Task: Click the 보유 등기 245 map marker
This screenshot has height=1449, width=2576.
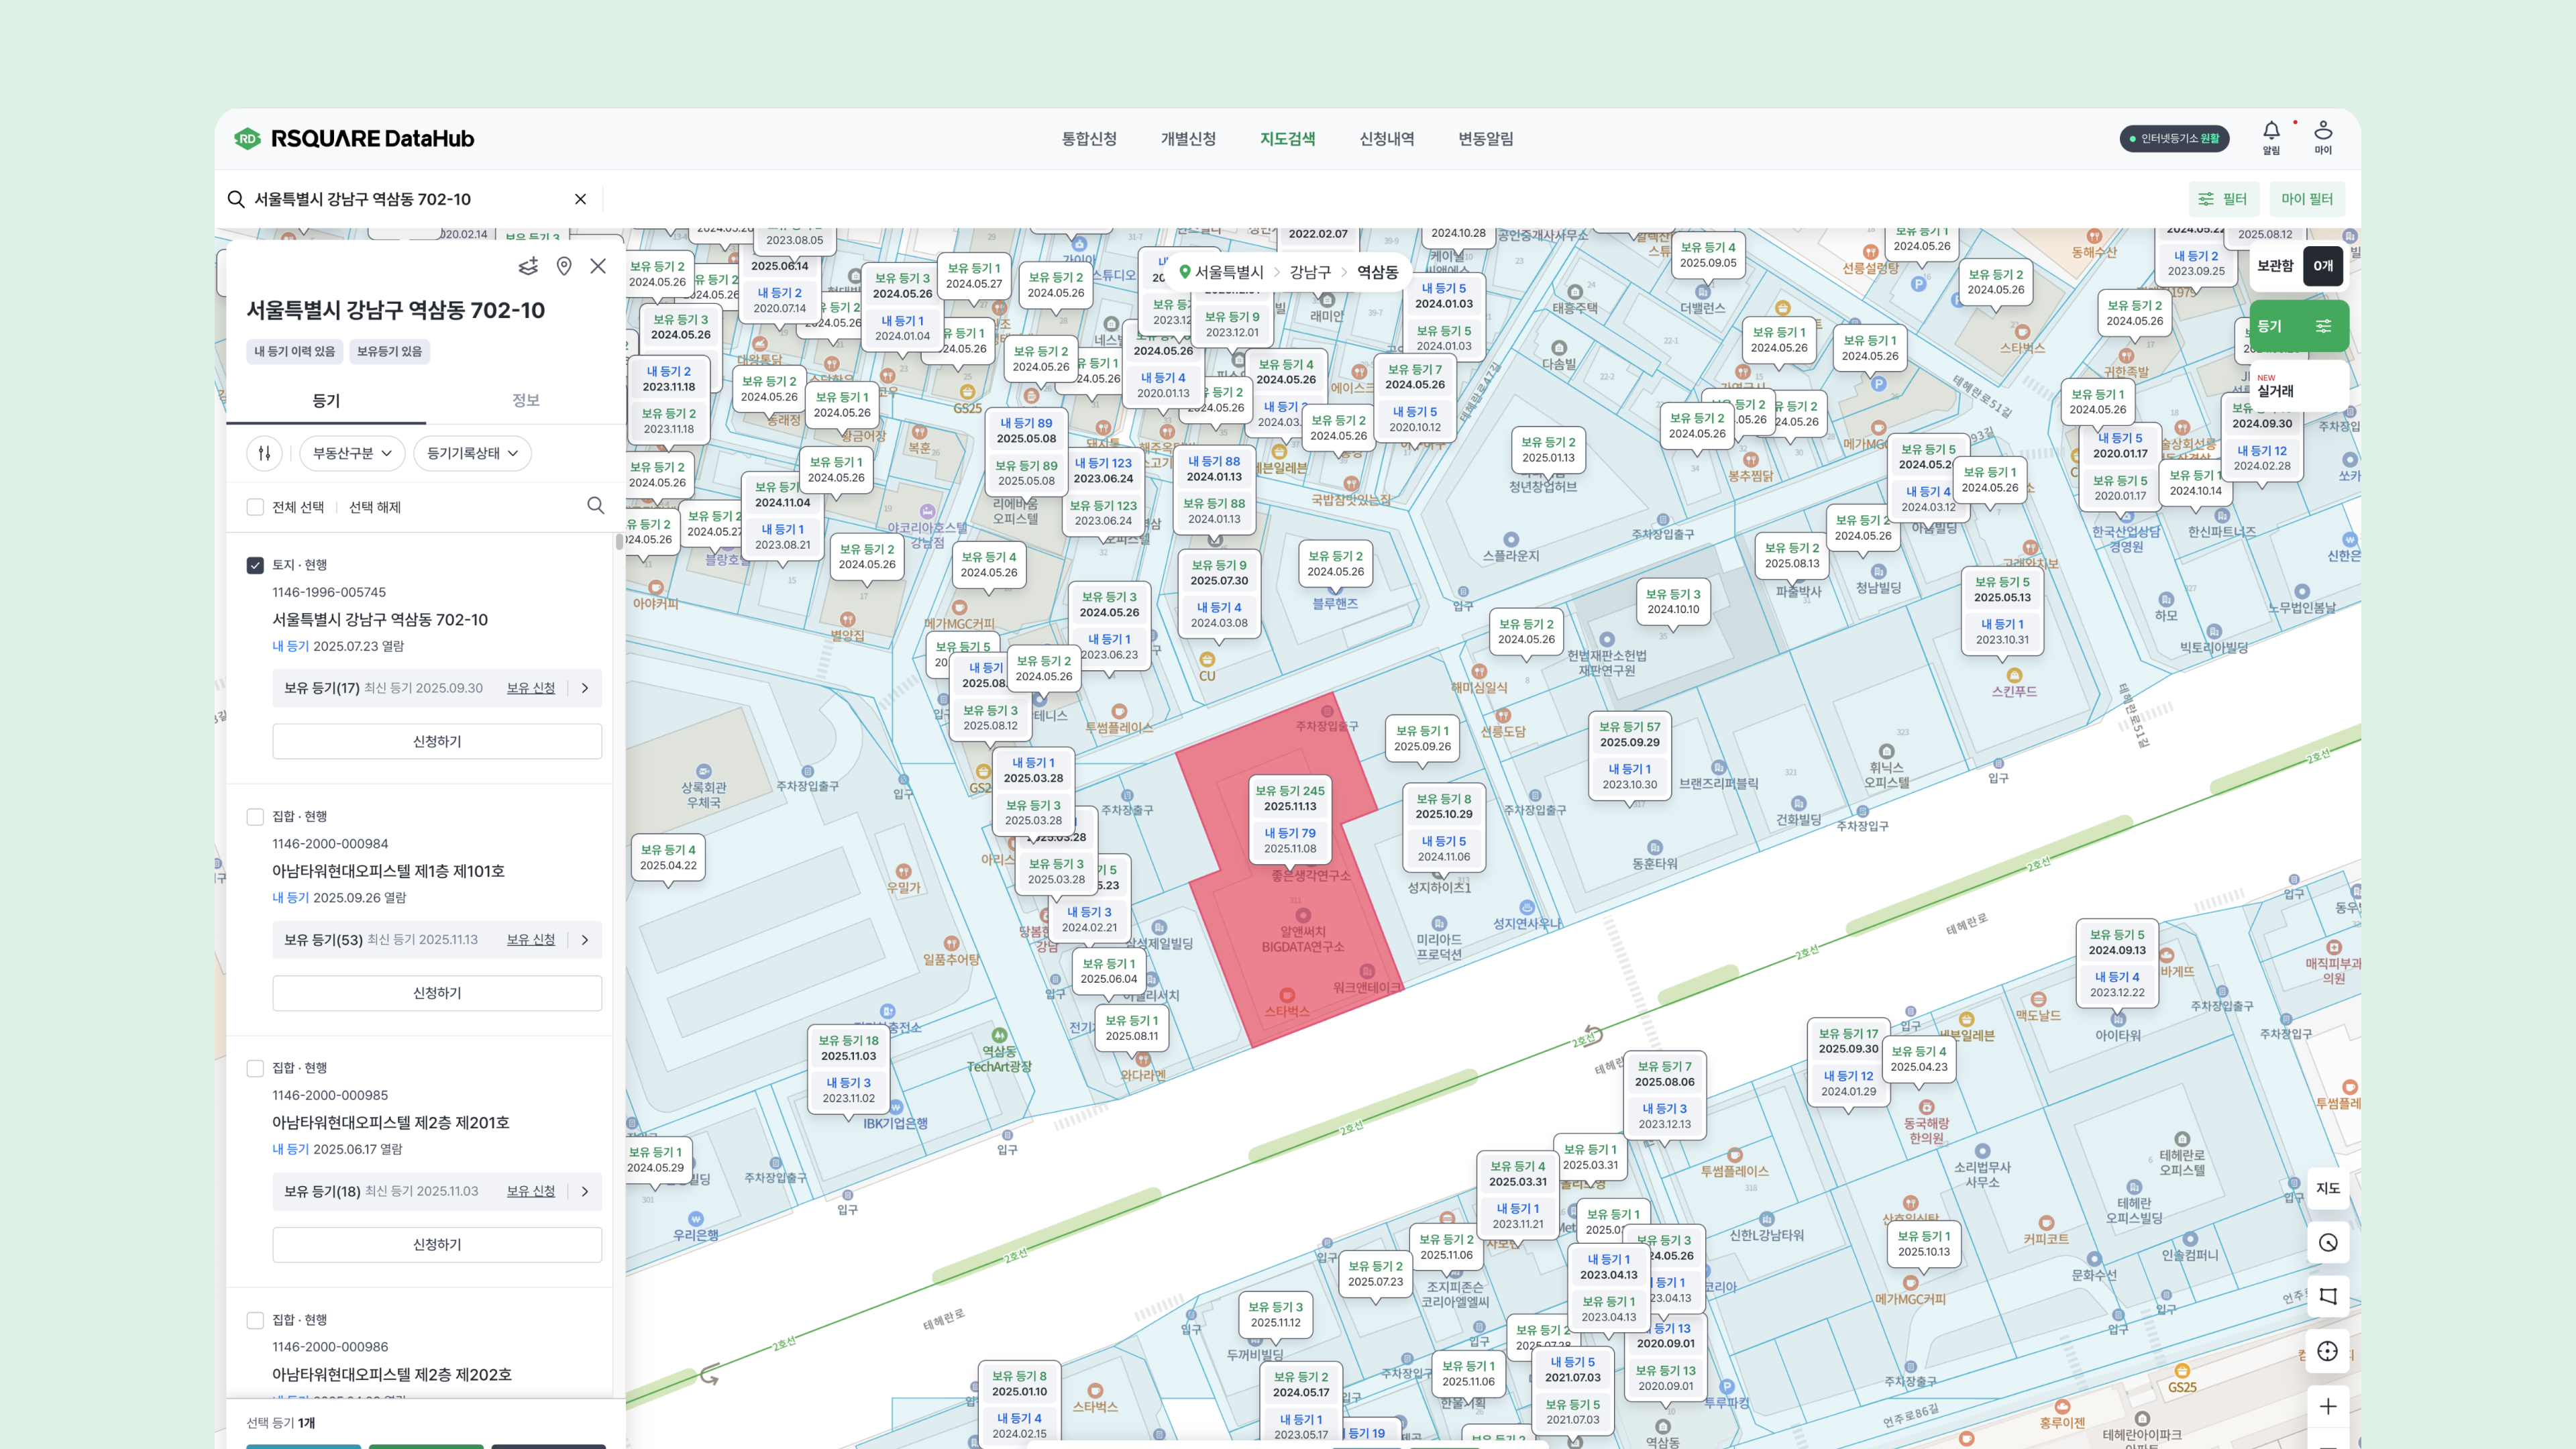Action: point(1290,798)
